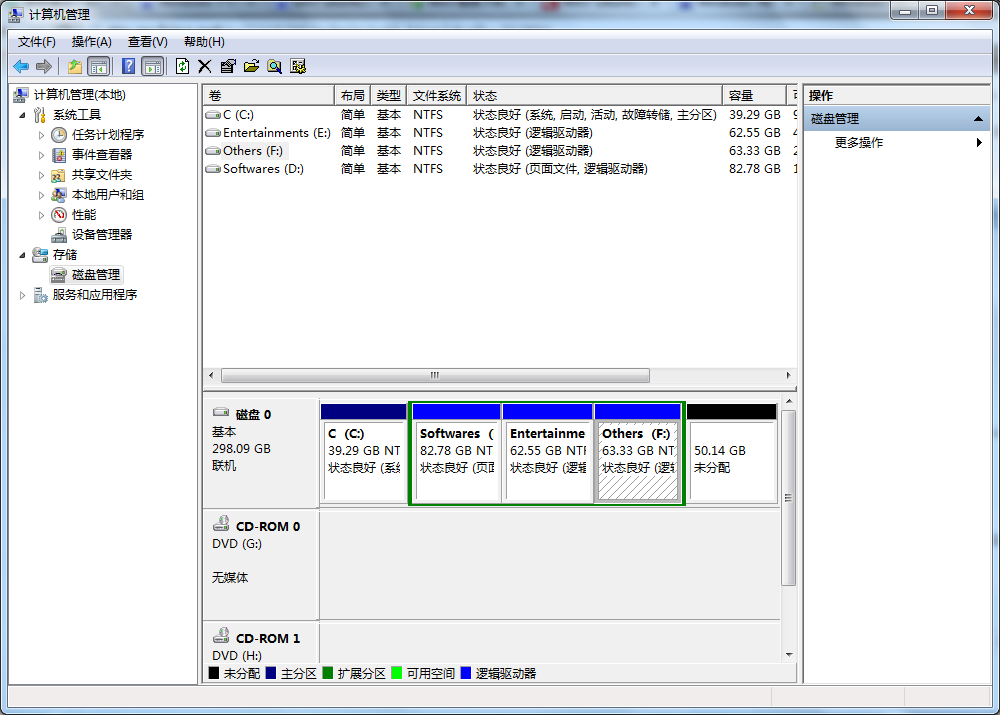The image size is (1000, 715).
Task: Expand the 任务计划程序 node
Action: (x=41, y=135)
